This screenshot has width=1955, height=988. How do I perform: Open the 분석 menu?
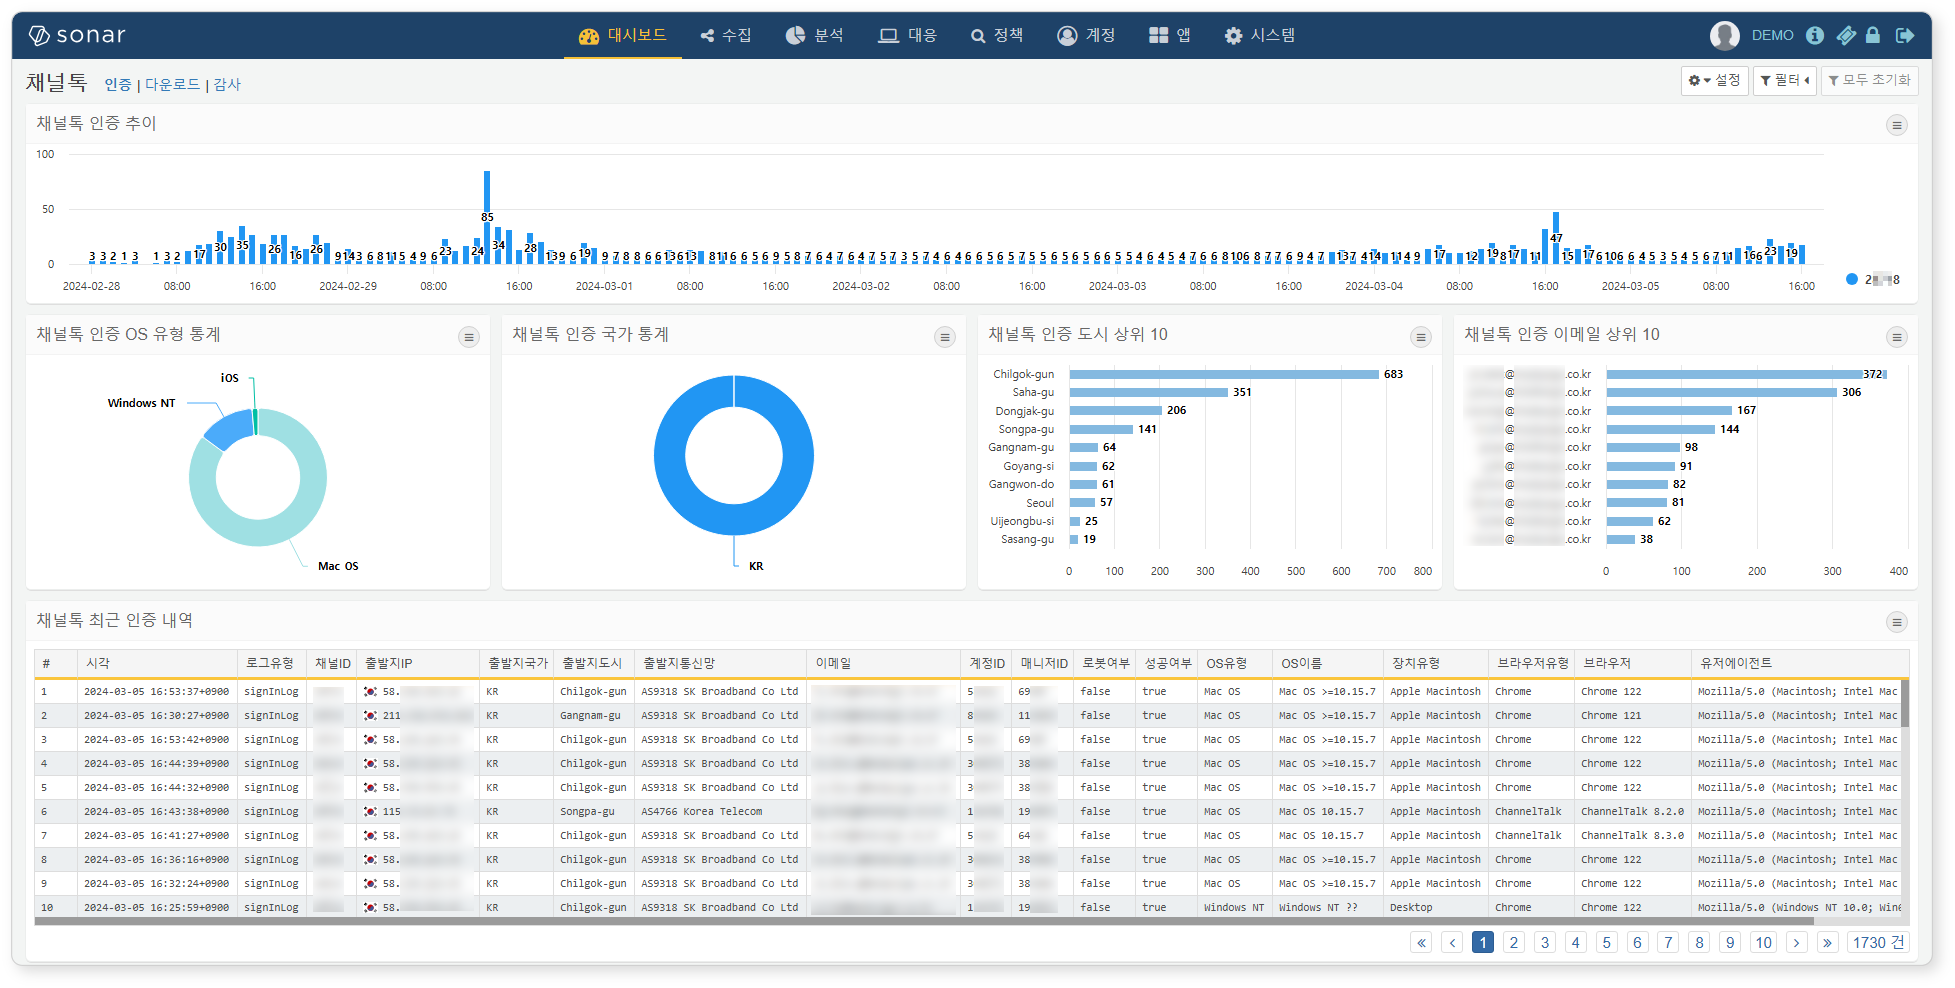click(814, 35)
